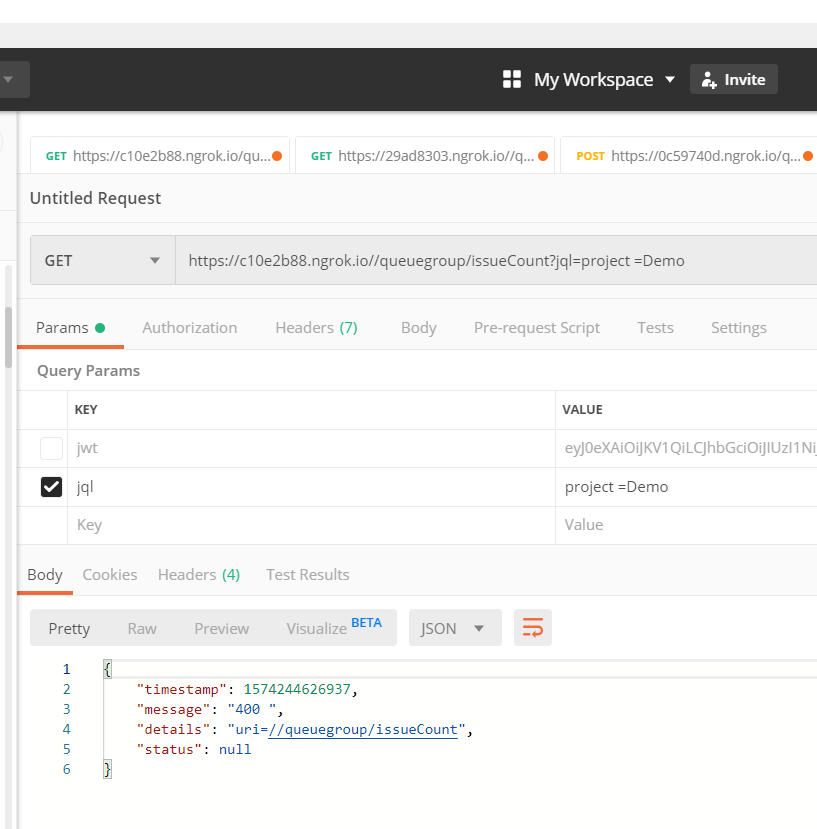Screen dimensions: 817x829
Task: Select the Raw response view
Action: tap(142, 628)
